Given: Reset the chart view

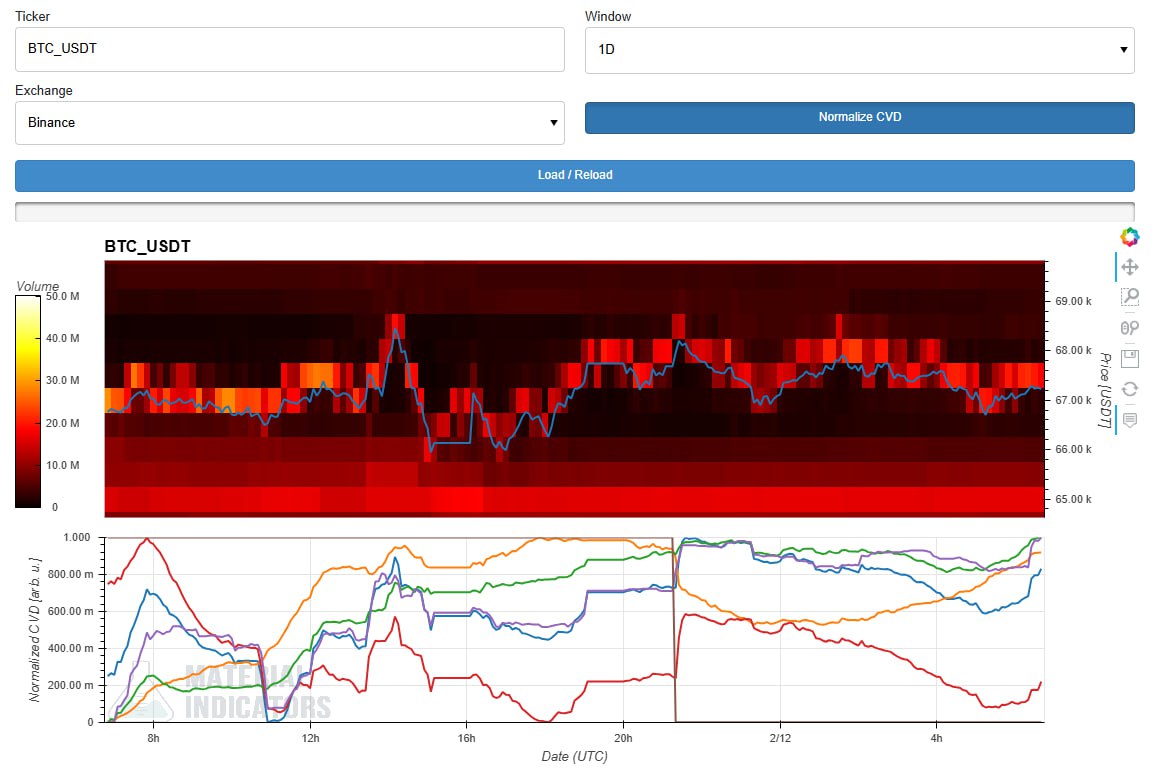Looking at the screenshot, I should click(1129, 389).
